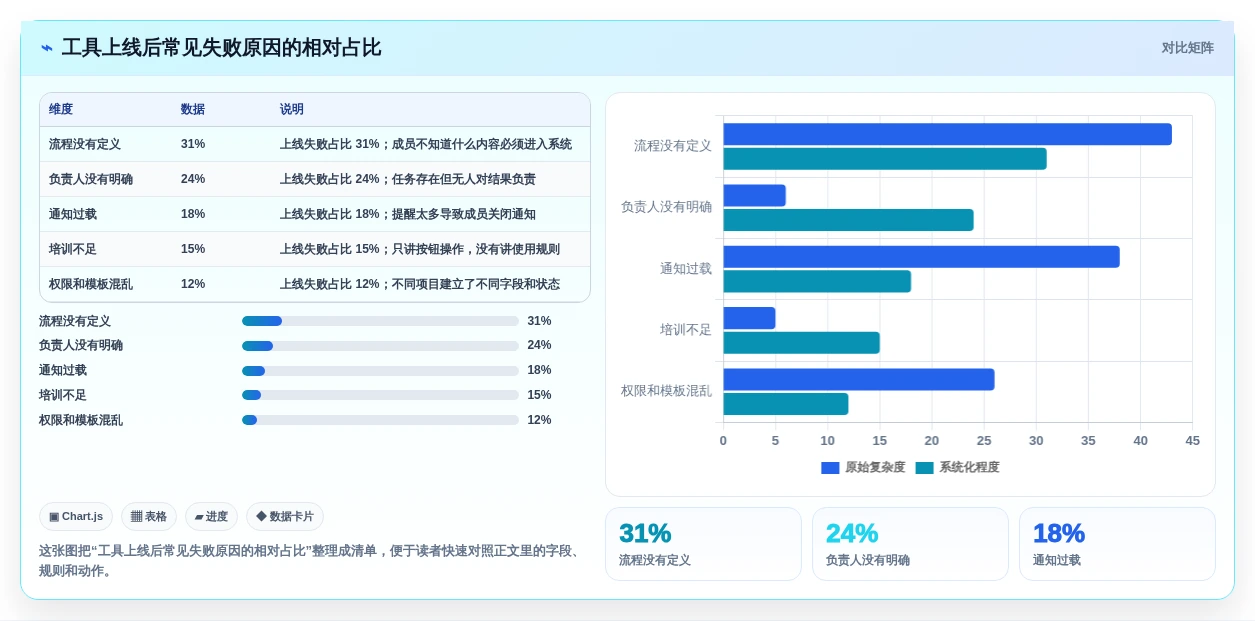Select the 负责人没有明确 table row cell
Screen dimensions: 1255x621
point(91,179)
